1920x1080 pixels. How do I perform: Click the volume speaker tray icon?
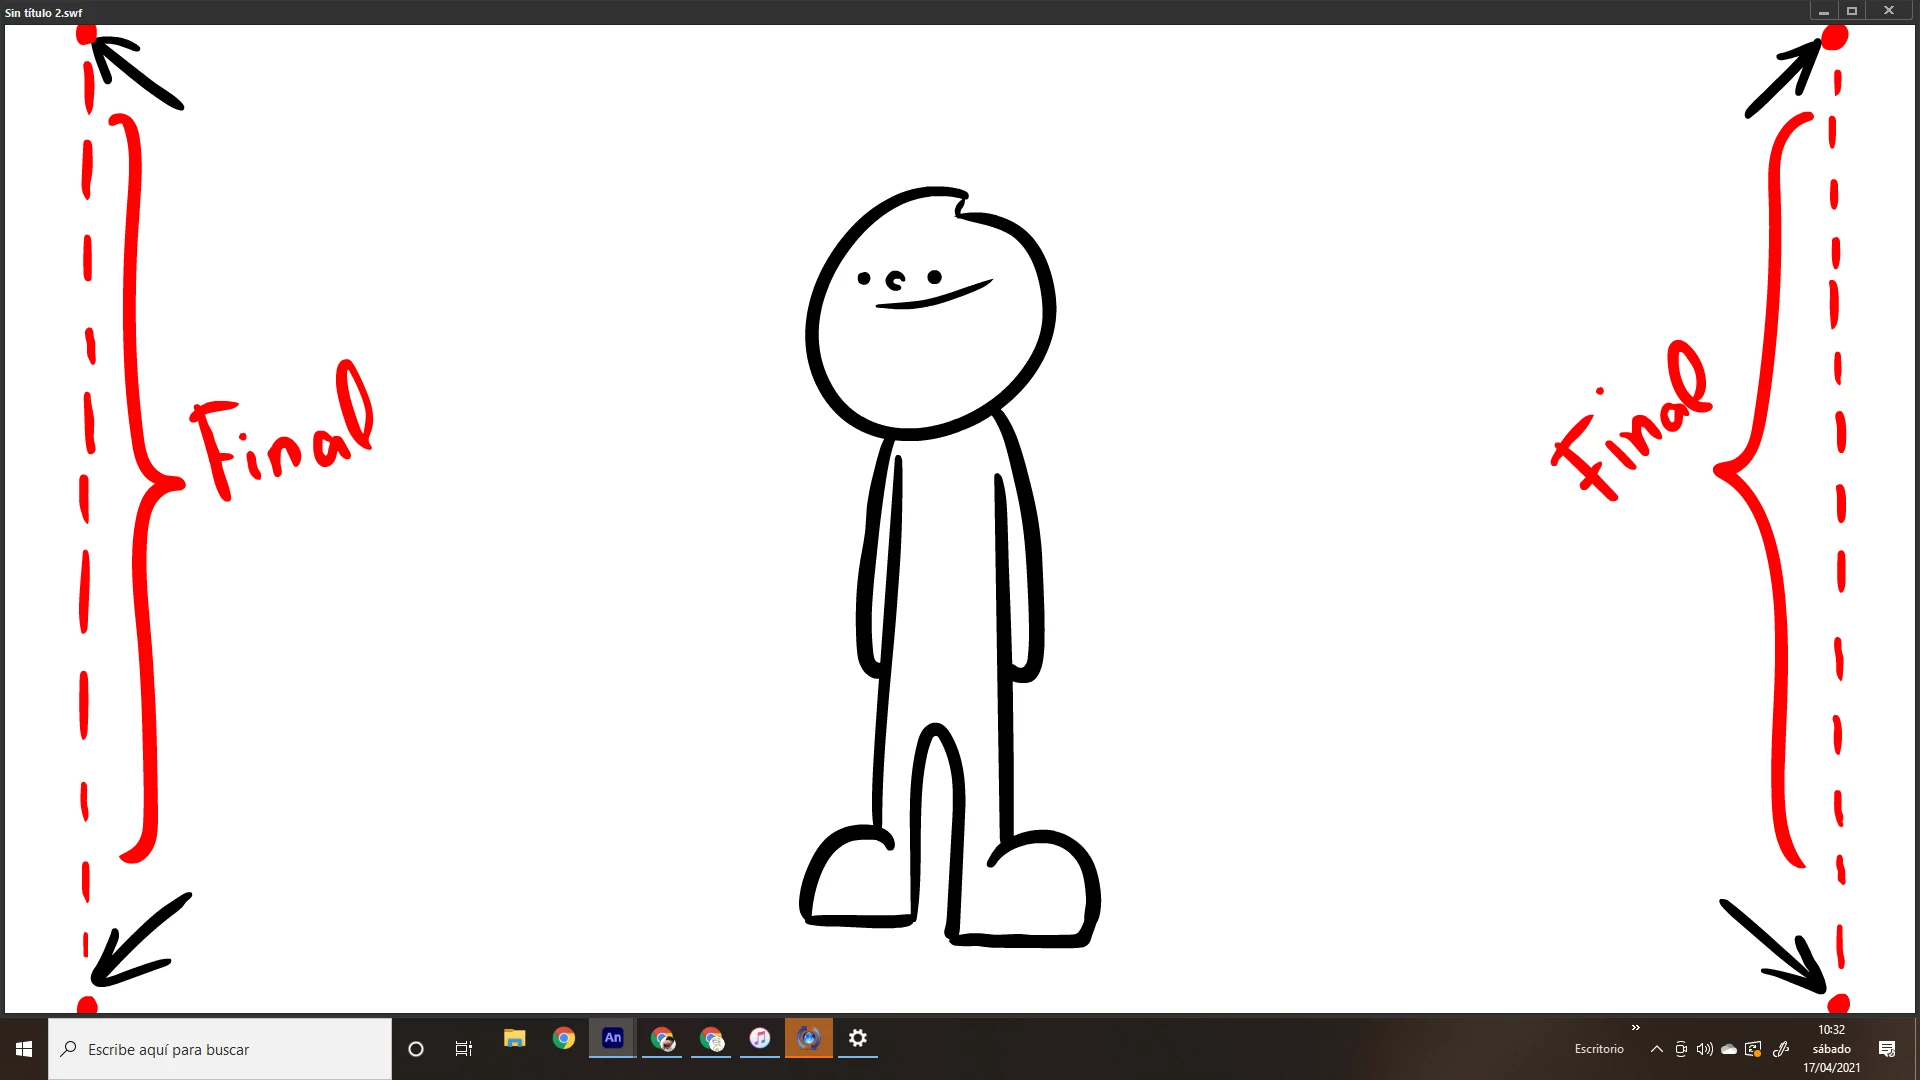pyautogui.click(x=1705, y=1049)
